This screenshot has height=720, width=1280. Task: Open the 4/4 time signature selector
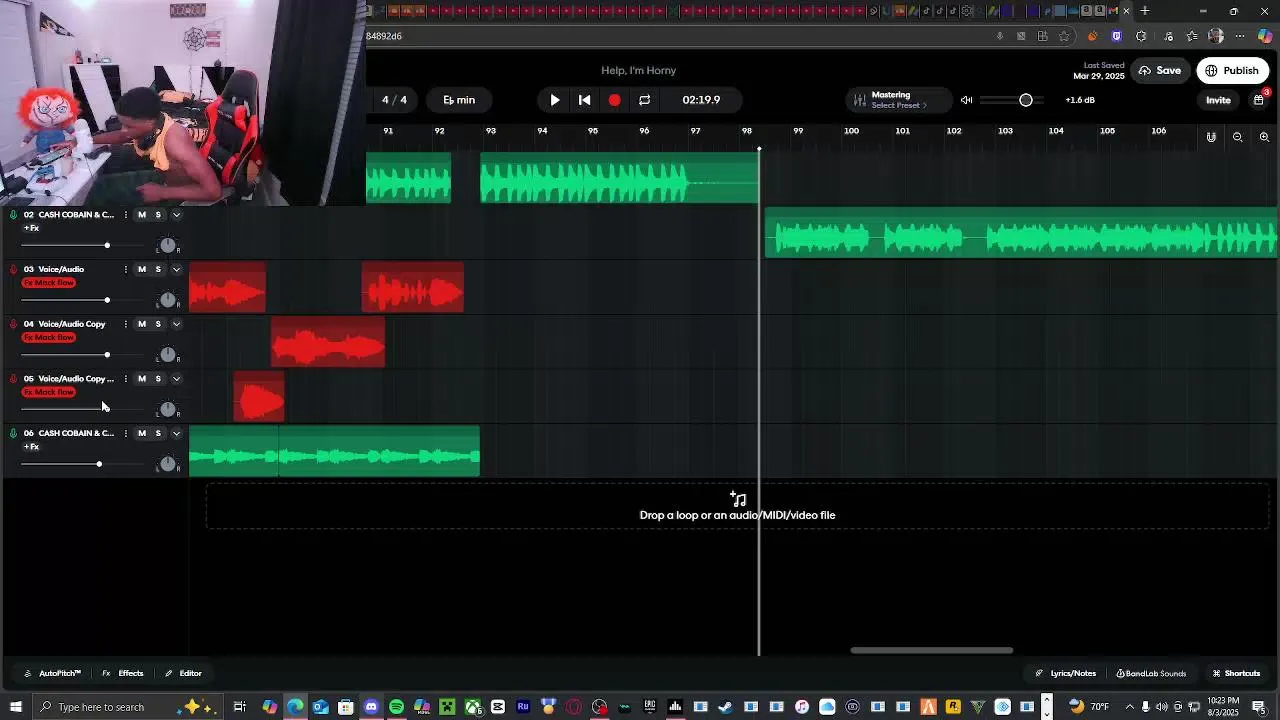click(395, 100)
